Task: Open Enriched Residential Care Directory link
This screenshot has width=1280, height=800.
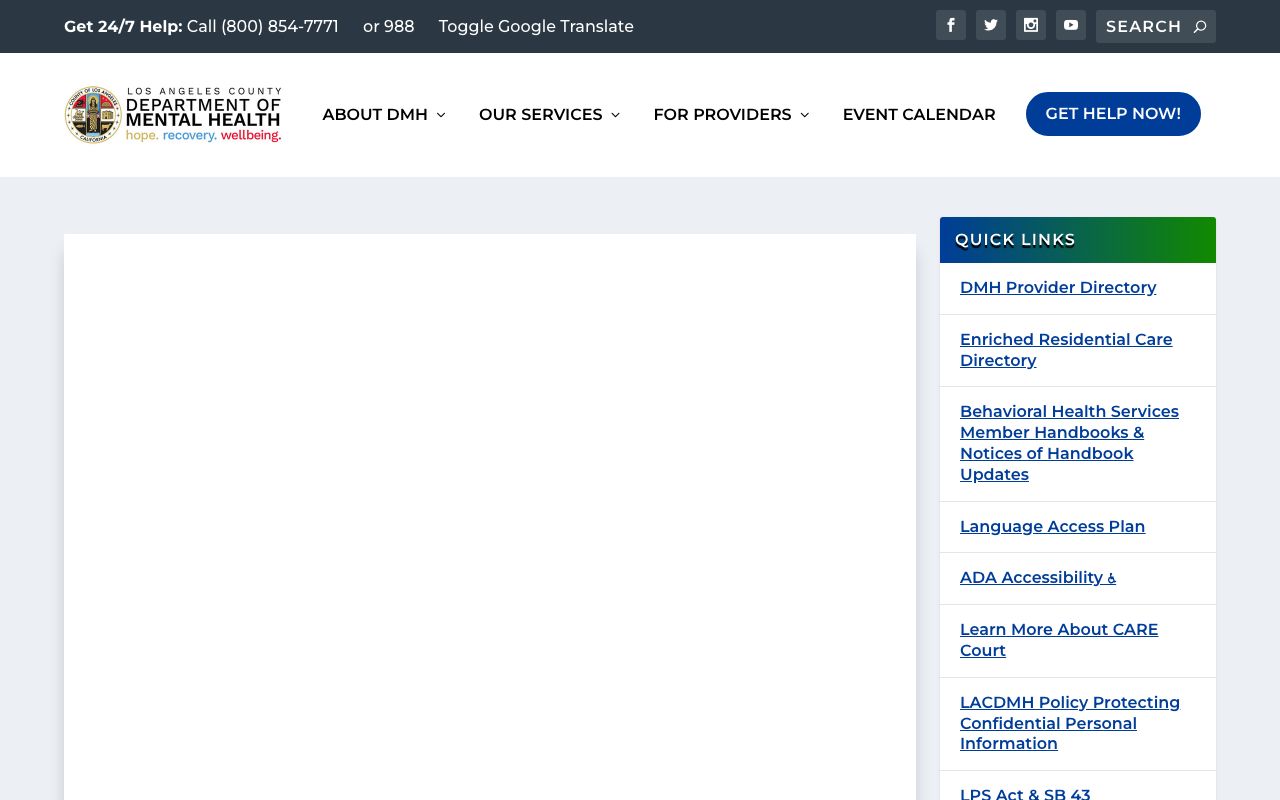Action: [1065, 349]
